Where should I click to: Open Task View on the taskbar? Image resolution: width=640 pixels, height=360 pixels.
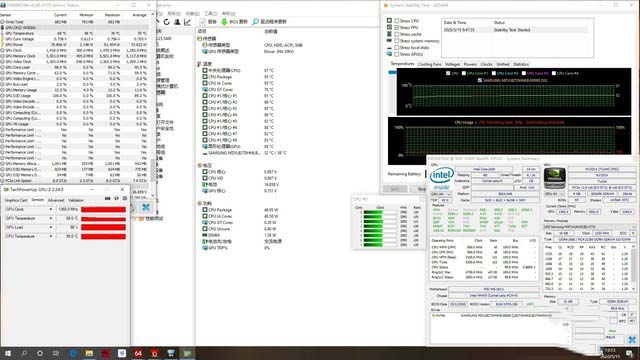click(x=56, y=353)
